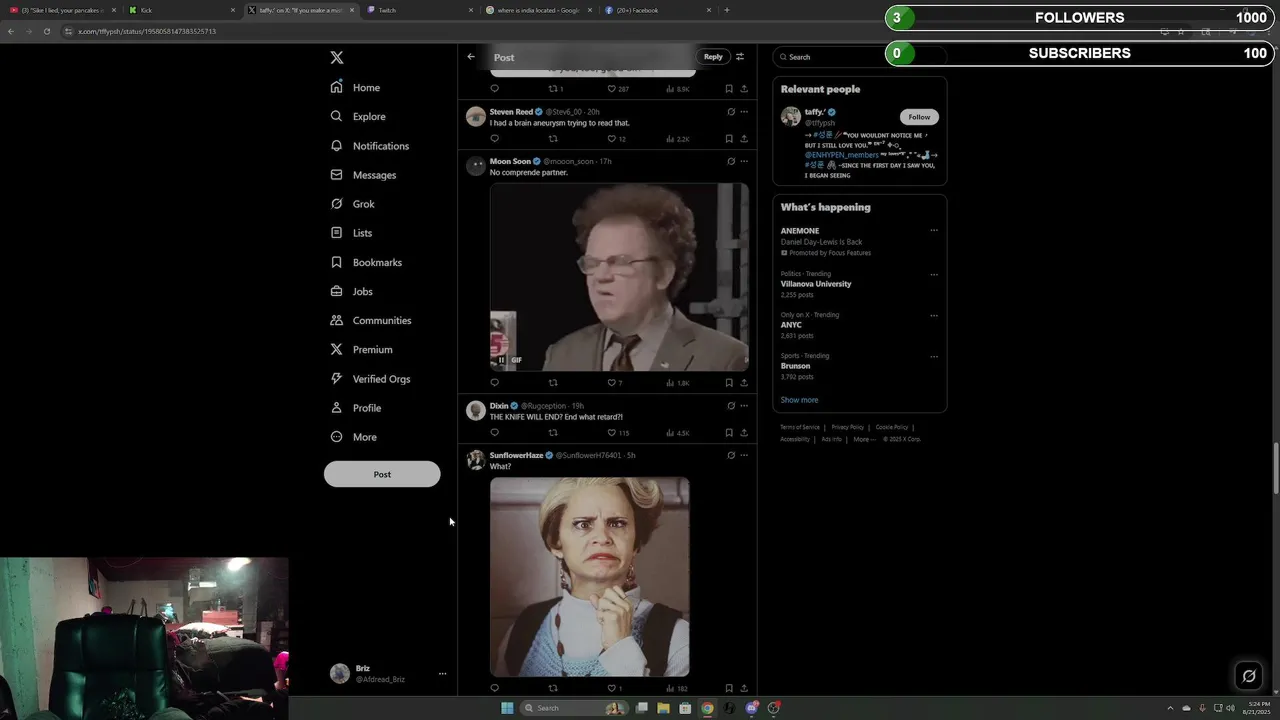This screenshot has height=720, width=1280.
Task: Click the back arrow beside Post heading
Action: (471, 57)
